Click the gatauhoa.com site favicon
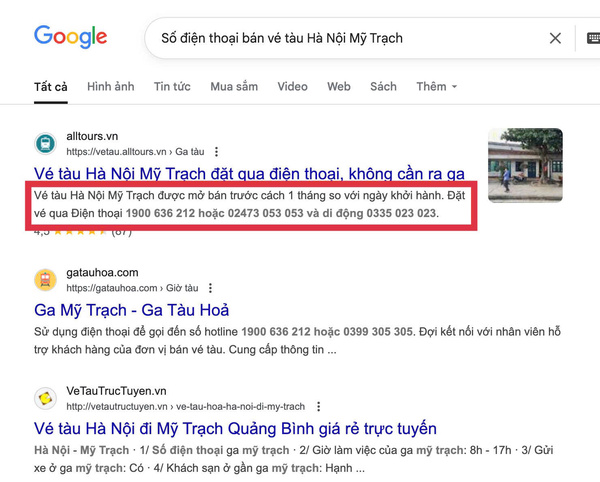The width and height of the screenshot is (600, 482). (46, 280)
